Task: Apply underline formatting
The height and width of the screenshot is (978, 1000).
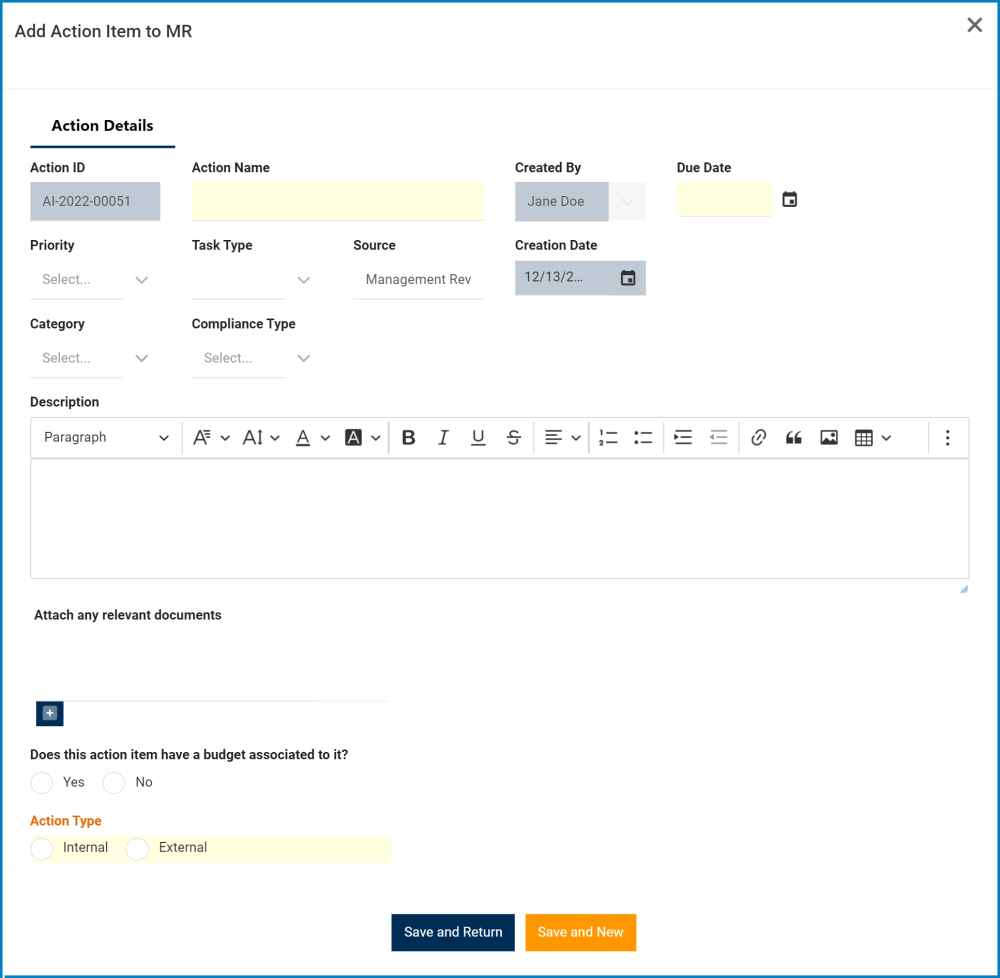Action: point(478,437)
